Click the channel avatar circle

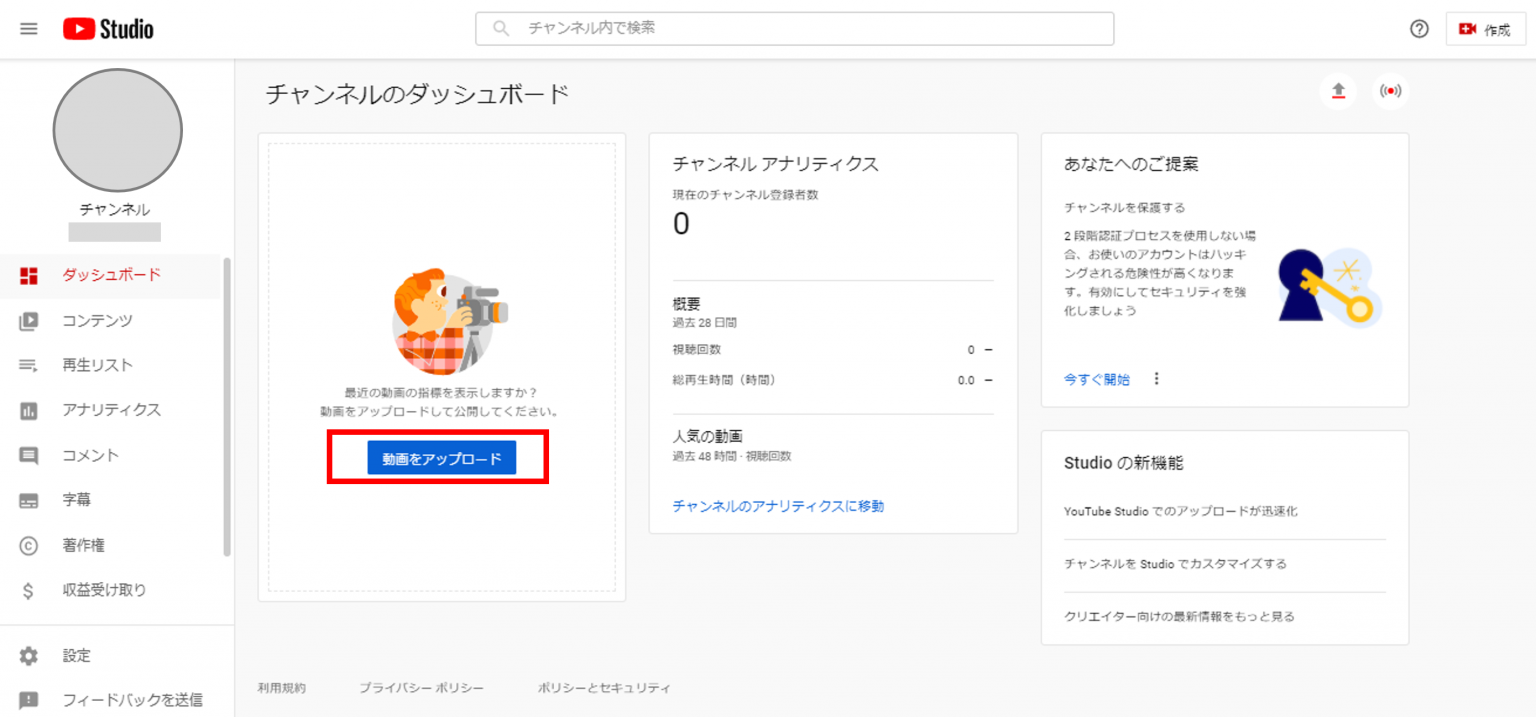[x=117, y=130]
